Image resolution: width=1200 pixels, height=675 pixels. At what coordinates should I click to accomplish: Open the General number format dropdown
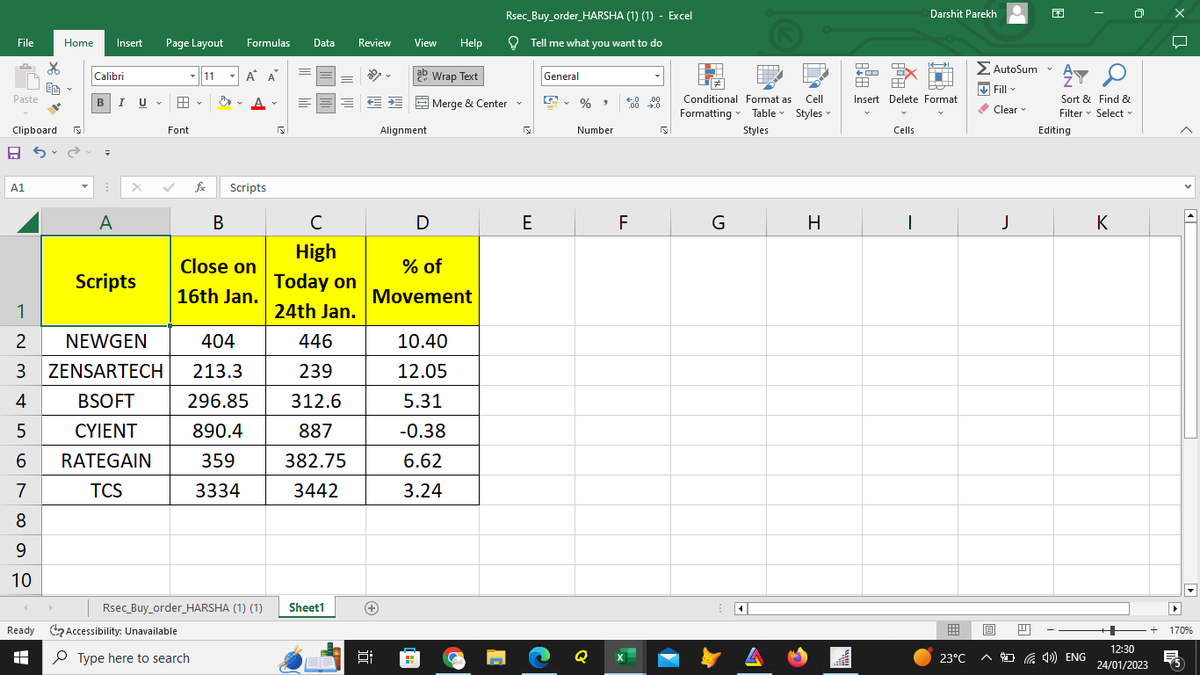[658, 76]
